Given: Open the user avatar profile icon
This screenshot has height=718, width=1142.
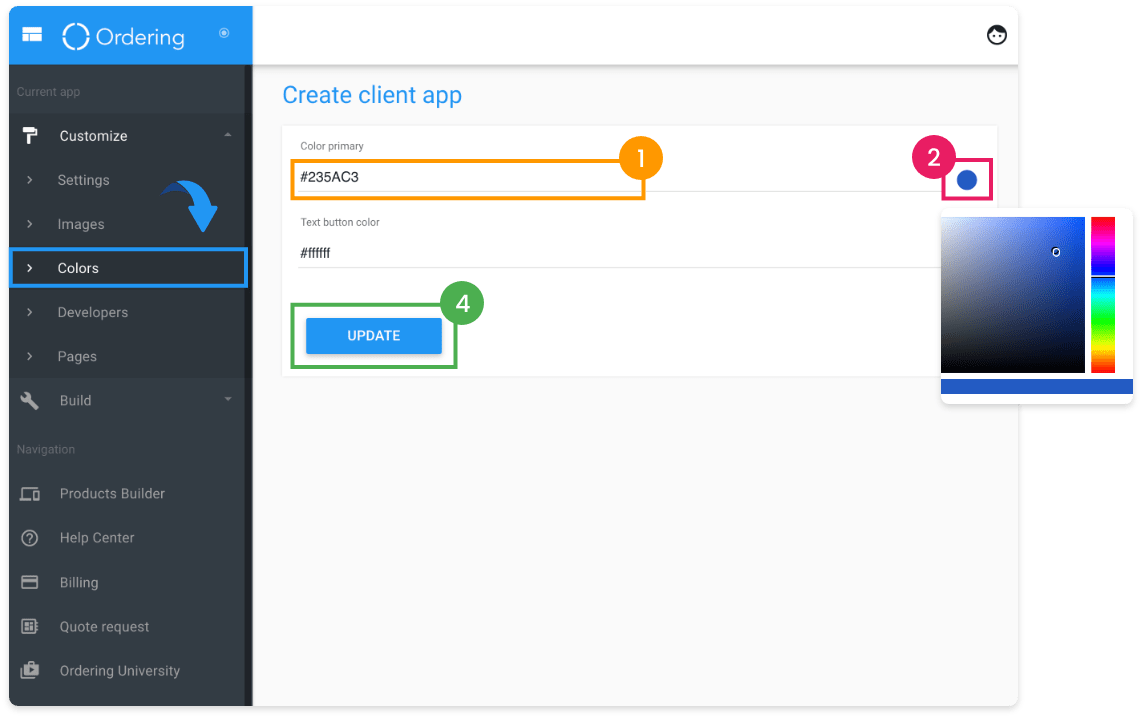Looking at the screenshot, I should (996, 35).
